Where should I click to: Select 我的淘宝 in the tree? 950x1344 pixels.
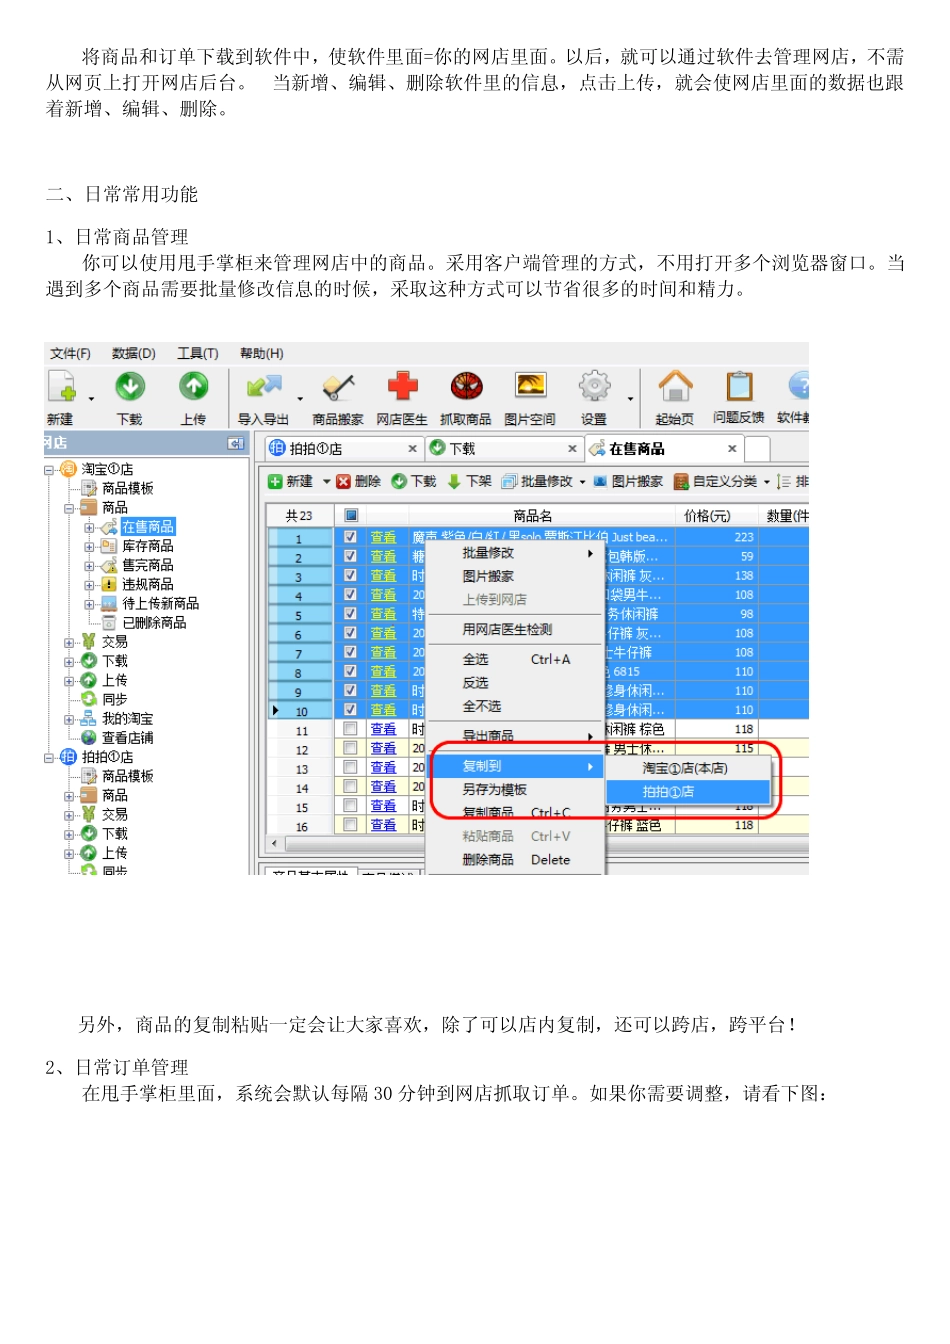coord(128,719)
